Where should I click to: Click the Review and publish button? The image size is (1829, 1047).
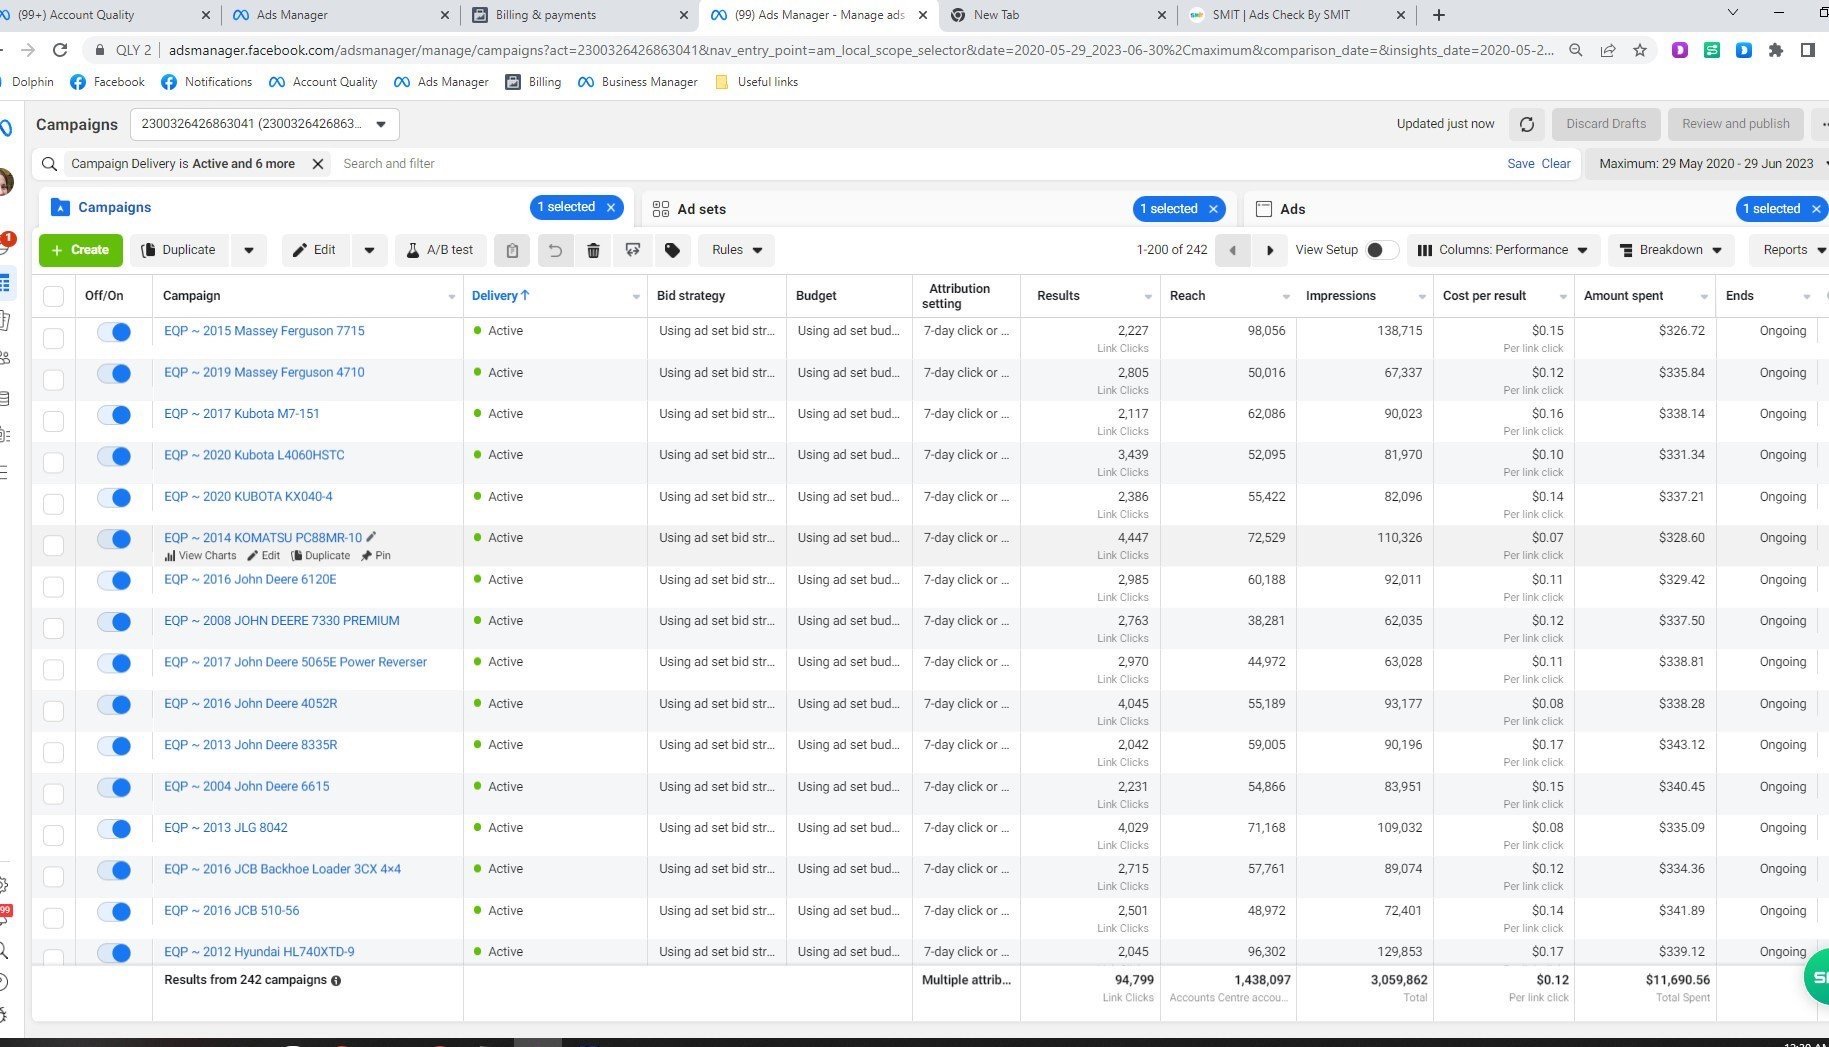point(1735,124)
